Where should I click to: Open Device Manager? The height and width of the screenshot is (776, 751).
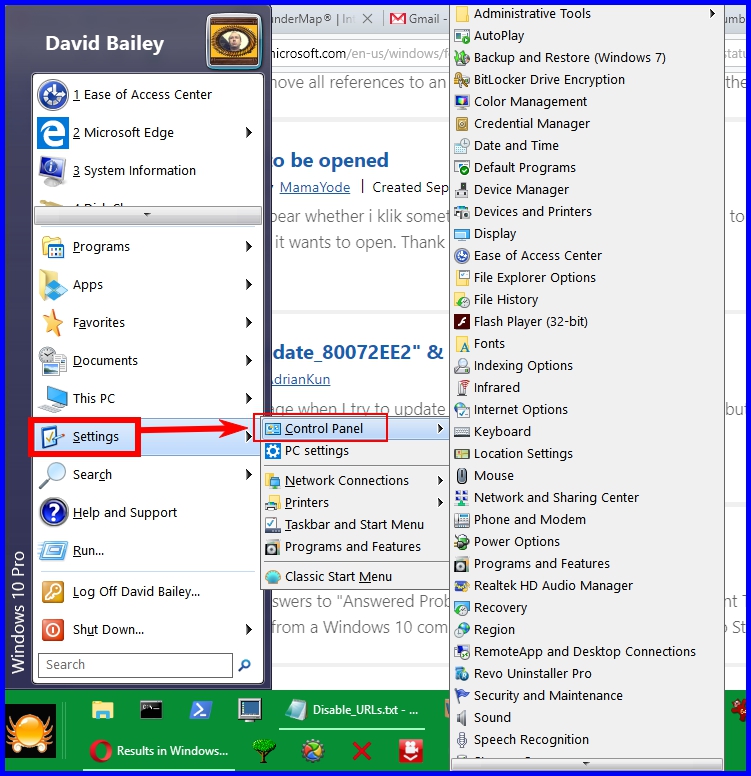(587, 190)
